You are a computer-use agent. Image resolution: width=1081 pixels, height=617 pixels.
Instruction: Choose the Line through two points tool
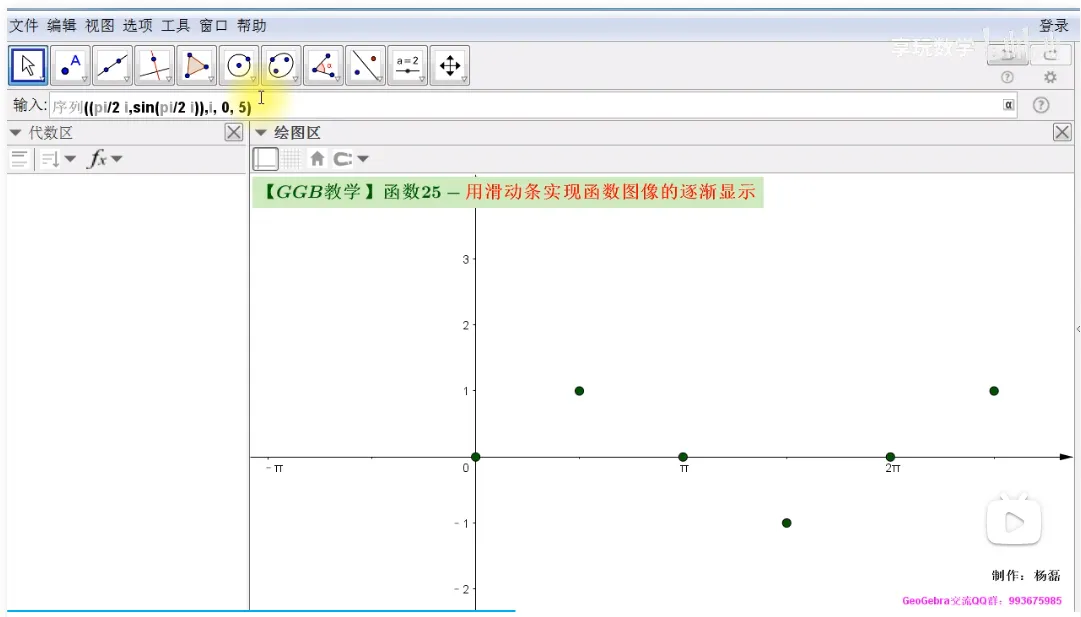pos(113,66)
